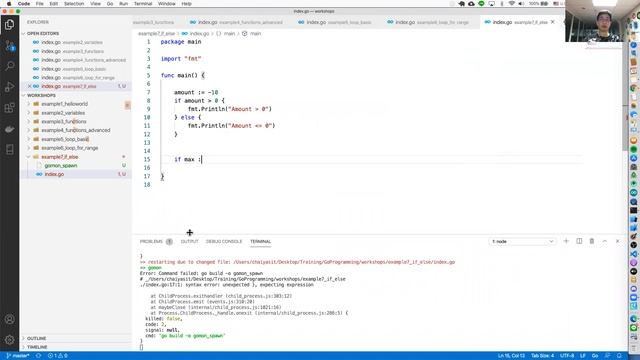This screenshot has height=360, width=640.
Task: Expand the example2_variables folder
Action: [63, 113]
